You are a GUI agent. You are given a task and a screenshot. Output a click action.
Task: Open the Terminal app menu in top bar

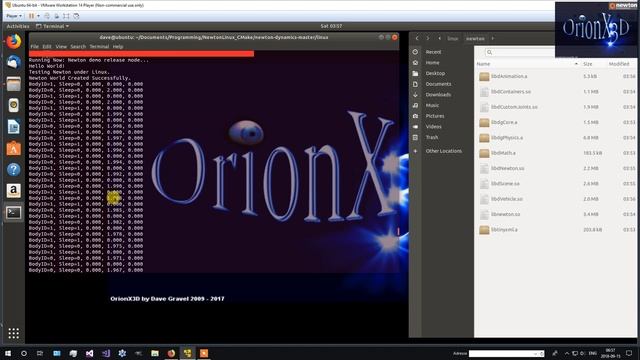point(52,26)
